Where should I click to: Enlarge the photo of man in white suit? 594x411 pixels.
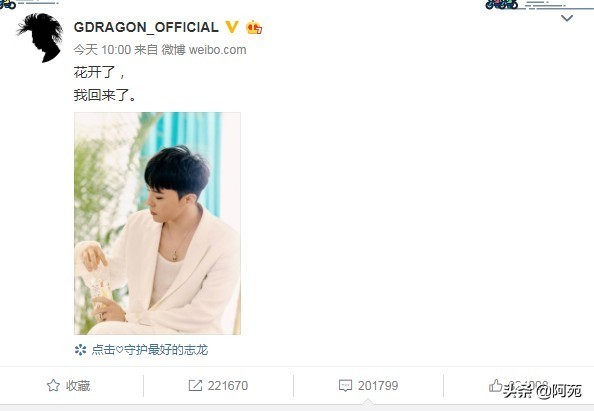click(158, 223)
